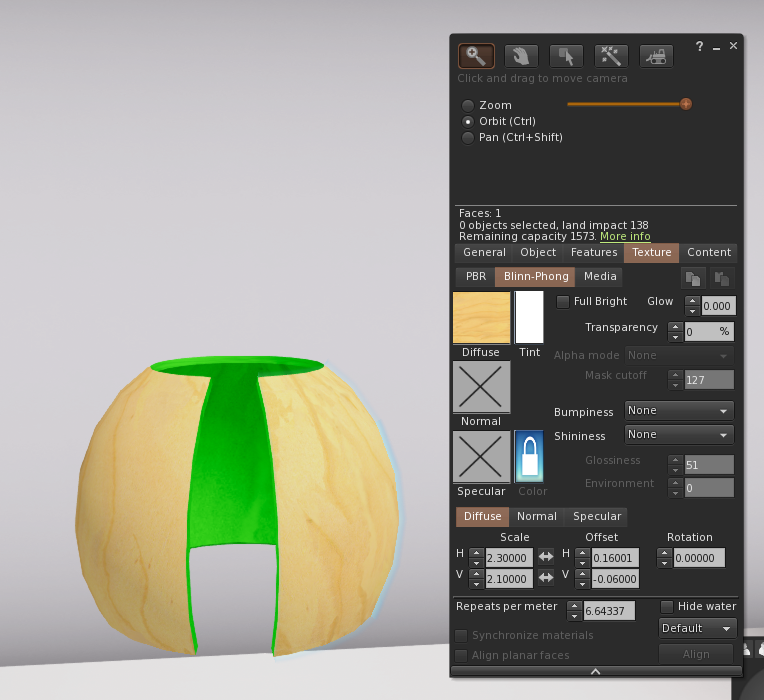Open the Shininess dropdown

coord(679,434)
